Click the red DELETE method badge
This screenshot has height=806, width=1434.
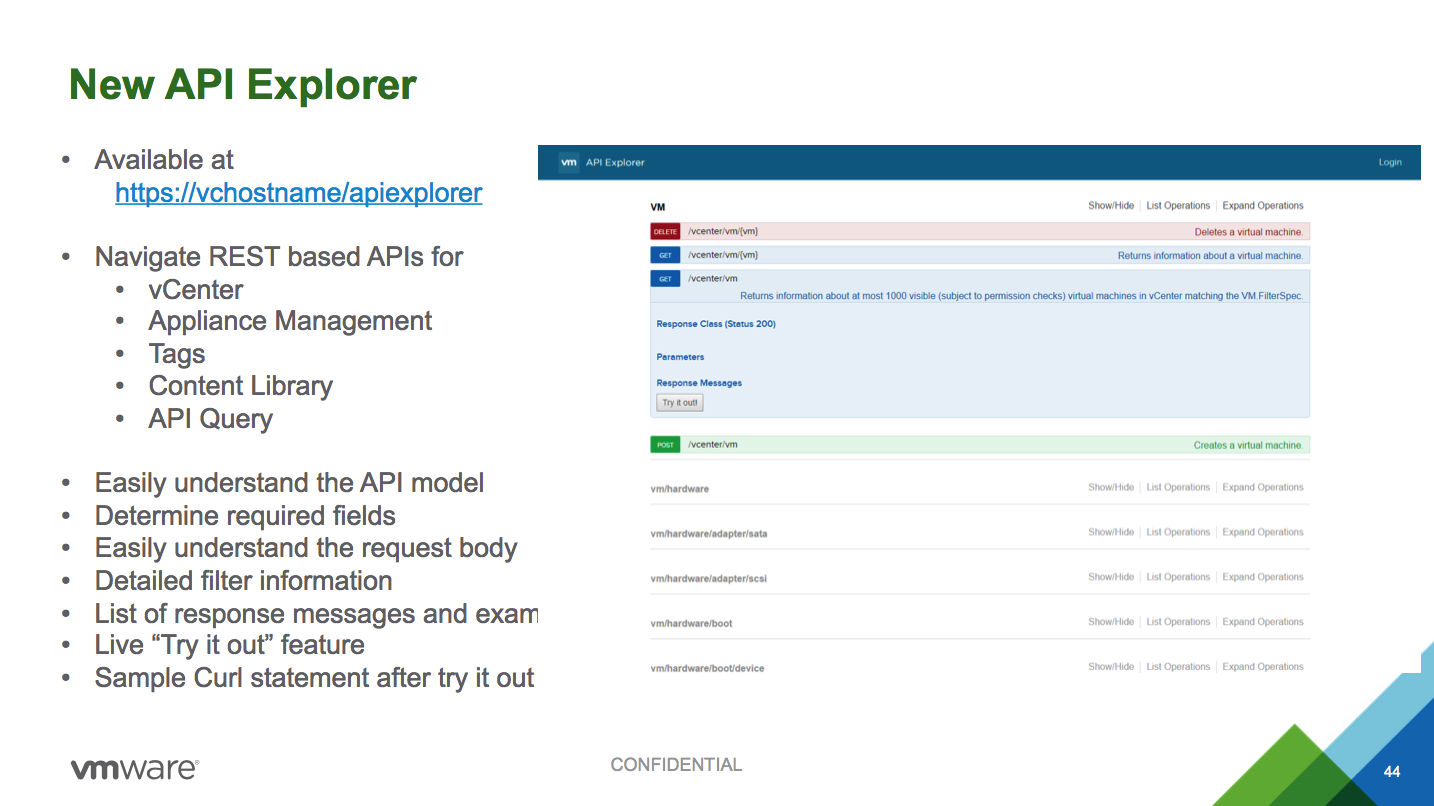(665, 232)
